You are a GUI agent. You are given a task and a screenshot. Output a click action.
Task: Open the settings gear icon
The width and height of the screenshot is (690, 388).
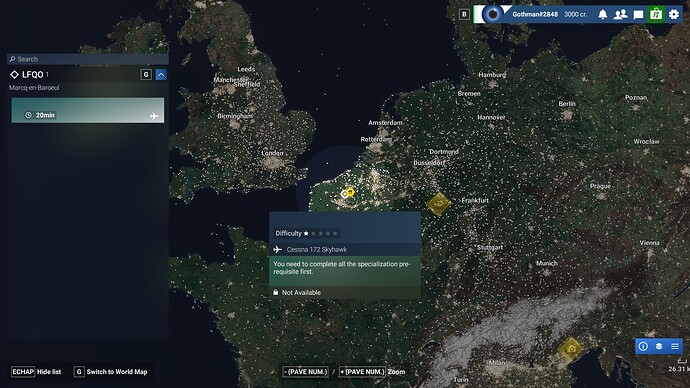(674, 15)
